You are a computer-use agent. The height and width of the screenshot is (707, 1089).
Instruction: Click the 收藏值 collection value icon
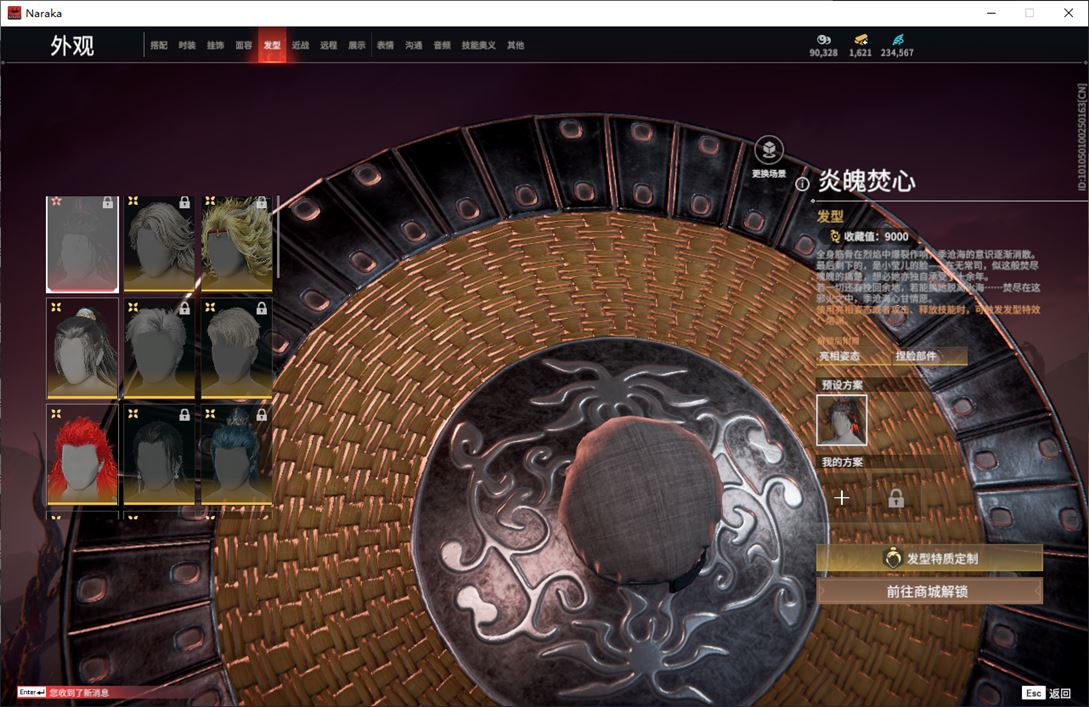[x=835, y=237]
